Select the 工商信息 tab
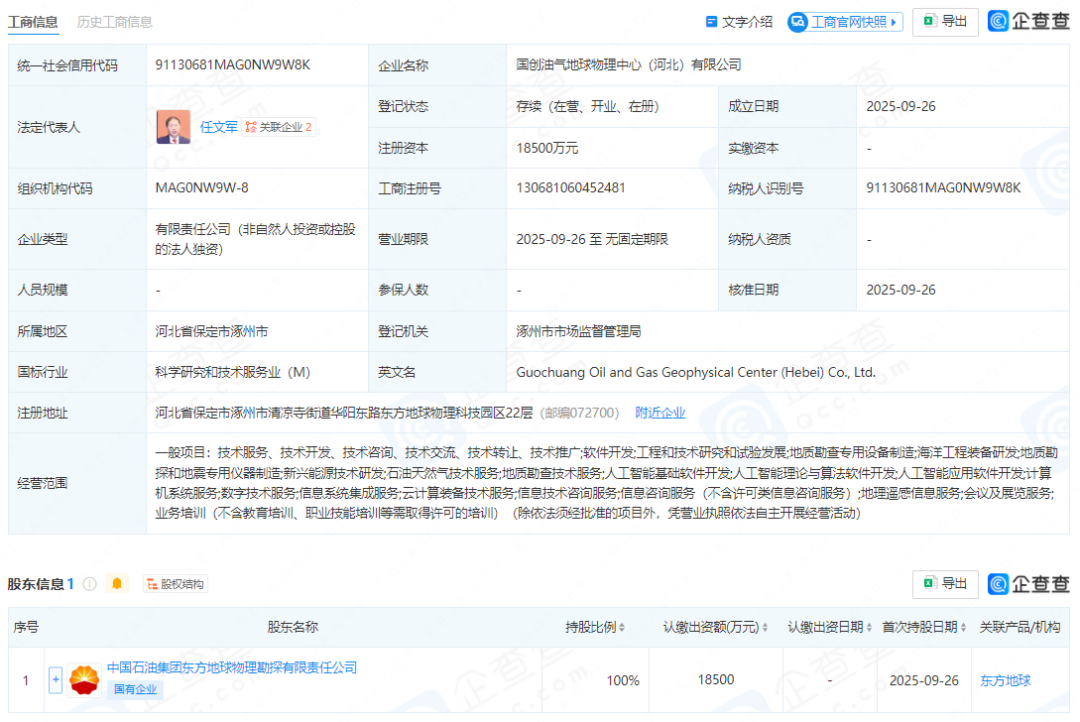Screen dimensions: 1080x722 [x=32, y=22]
